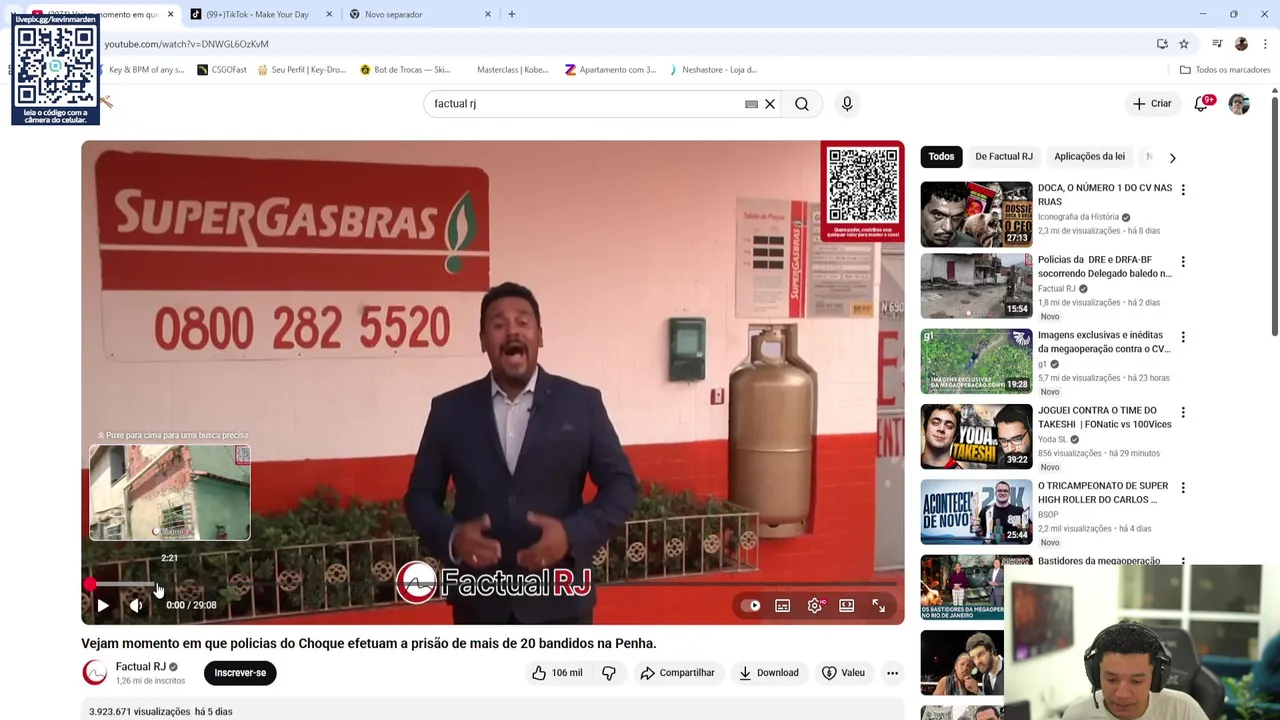
Task: Dislike the video
Action: [609, 673]
